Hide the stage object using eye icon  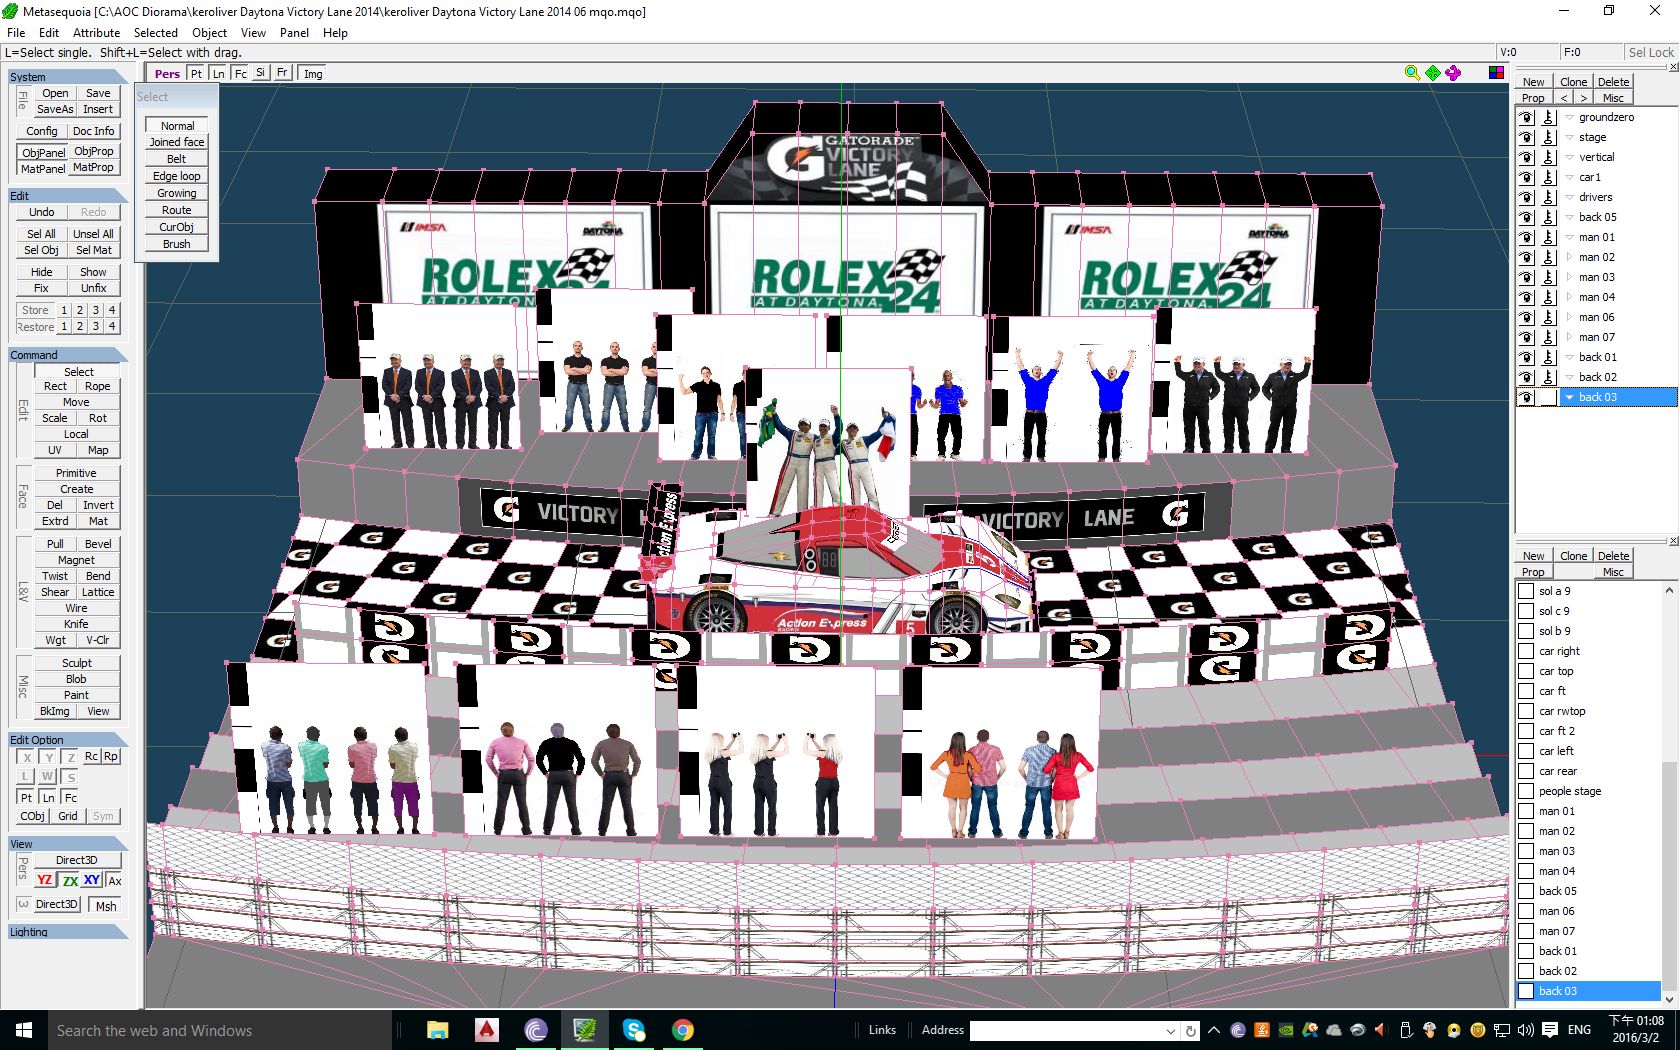pyautogui.click(x=1526, y=137)
